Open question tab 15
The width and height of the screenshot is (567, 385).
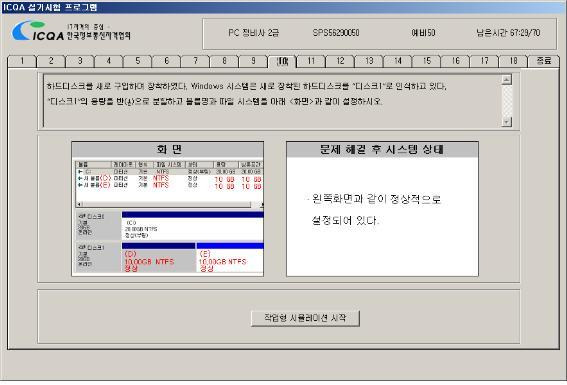pyautogui.click(x=427, y=61)
